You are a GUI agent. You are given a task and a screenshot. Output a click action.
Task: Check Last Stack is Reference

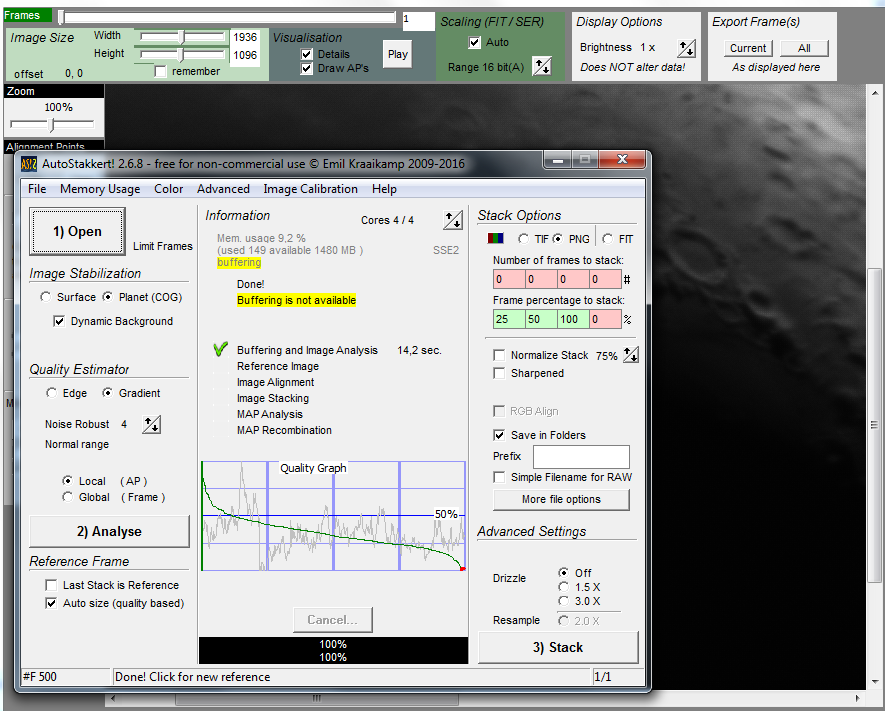(51, 585)
